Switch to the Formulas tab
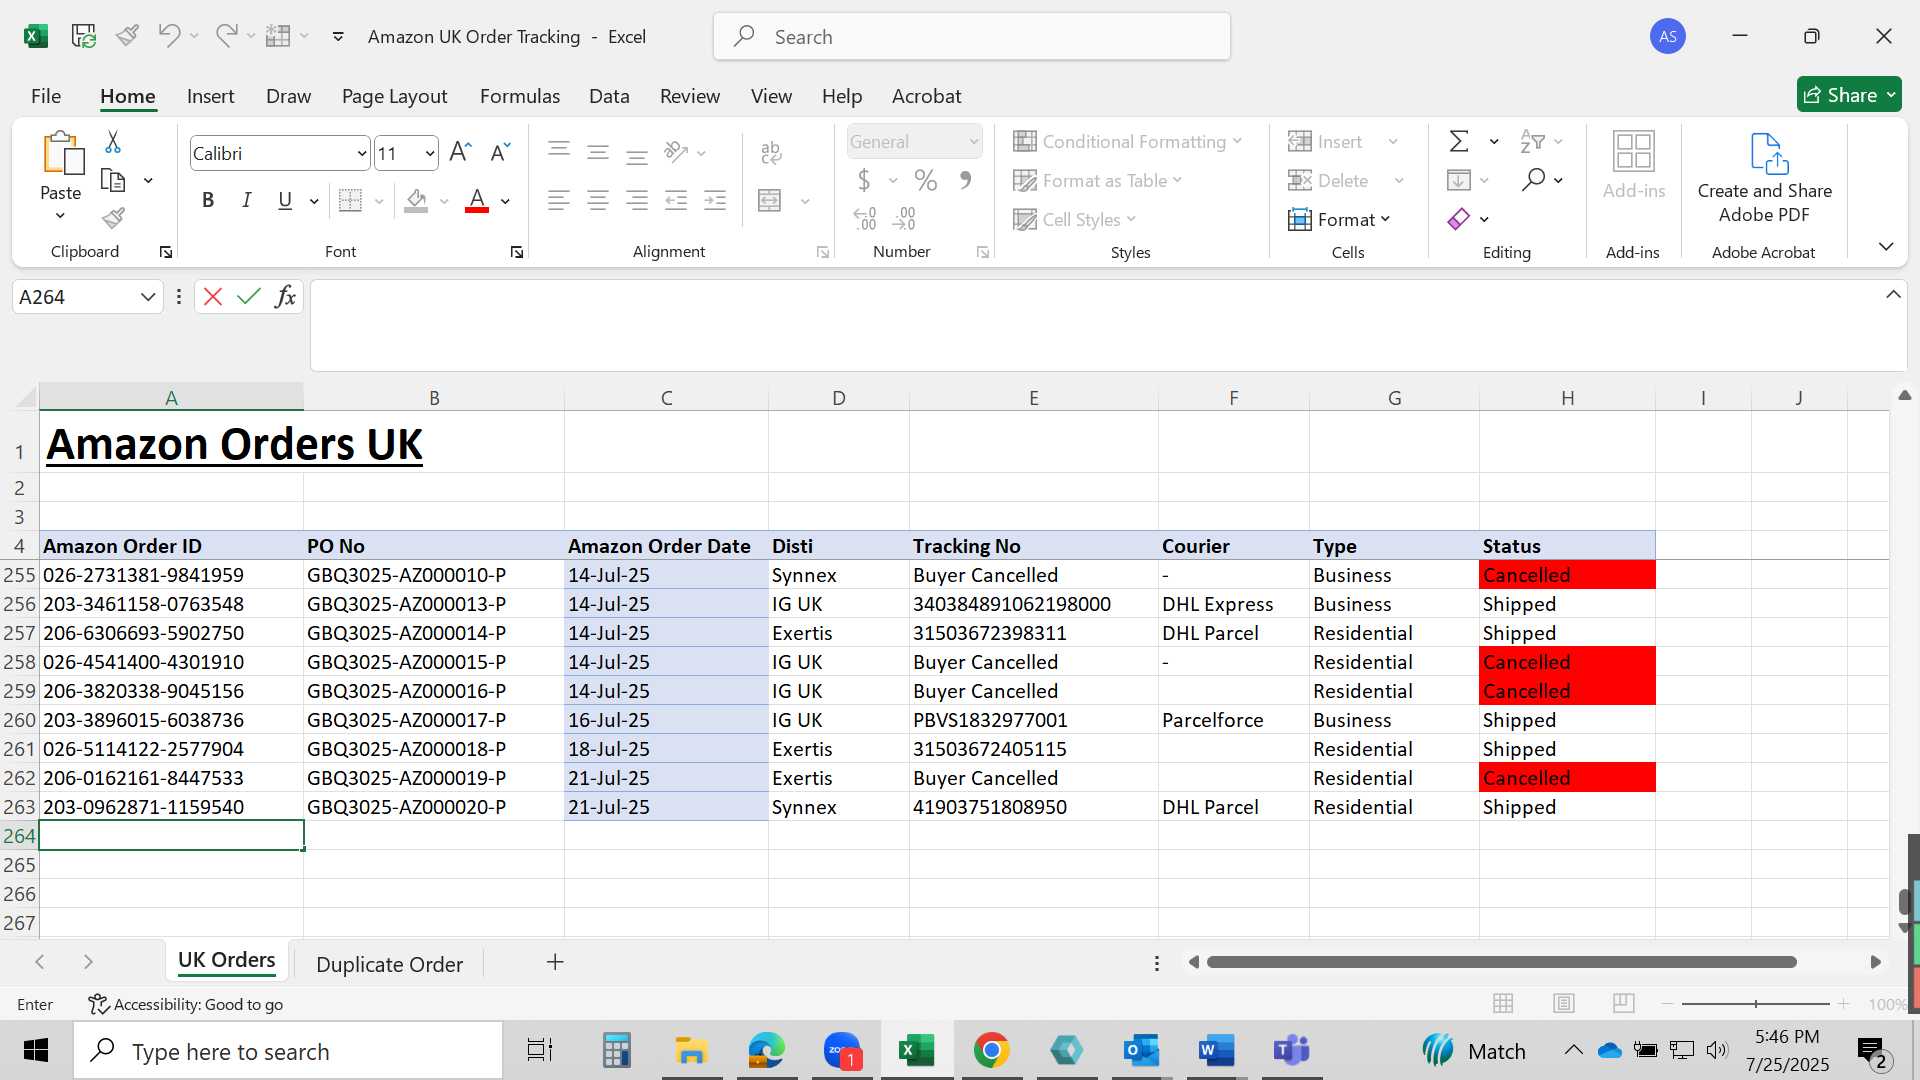The height and width of the screenshot is (1080, 1920). tap(520, 96)
